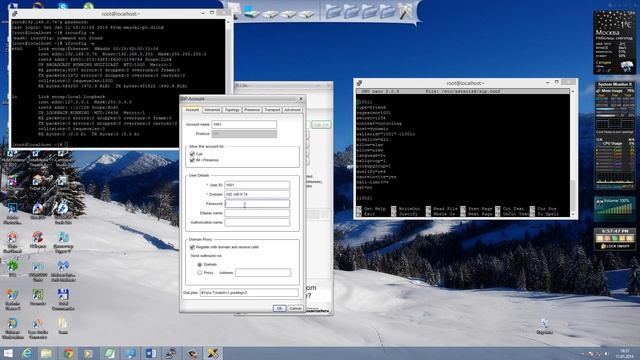Open Microsoft Word from the taskbar
Screen dimensions: 640x360
[151, 353]
